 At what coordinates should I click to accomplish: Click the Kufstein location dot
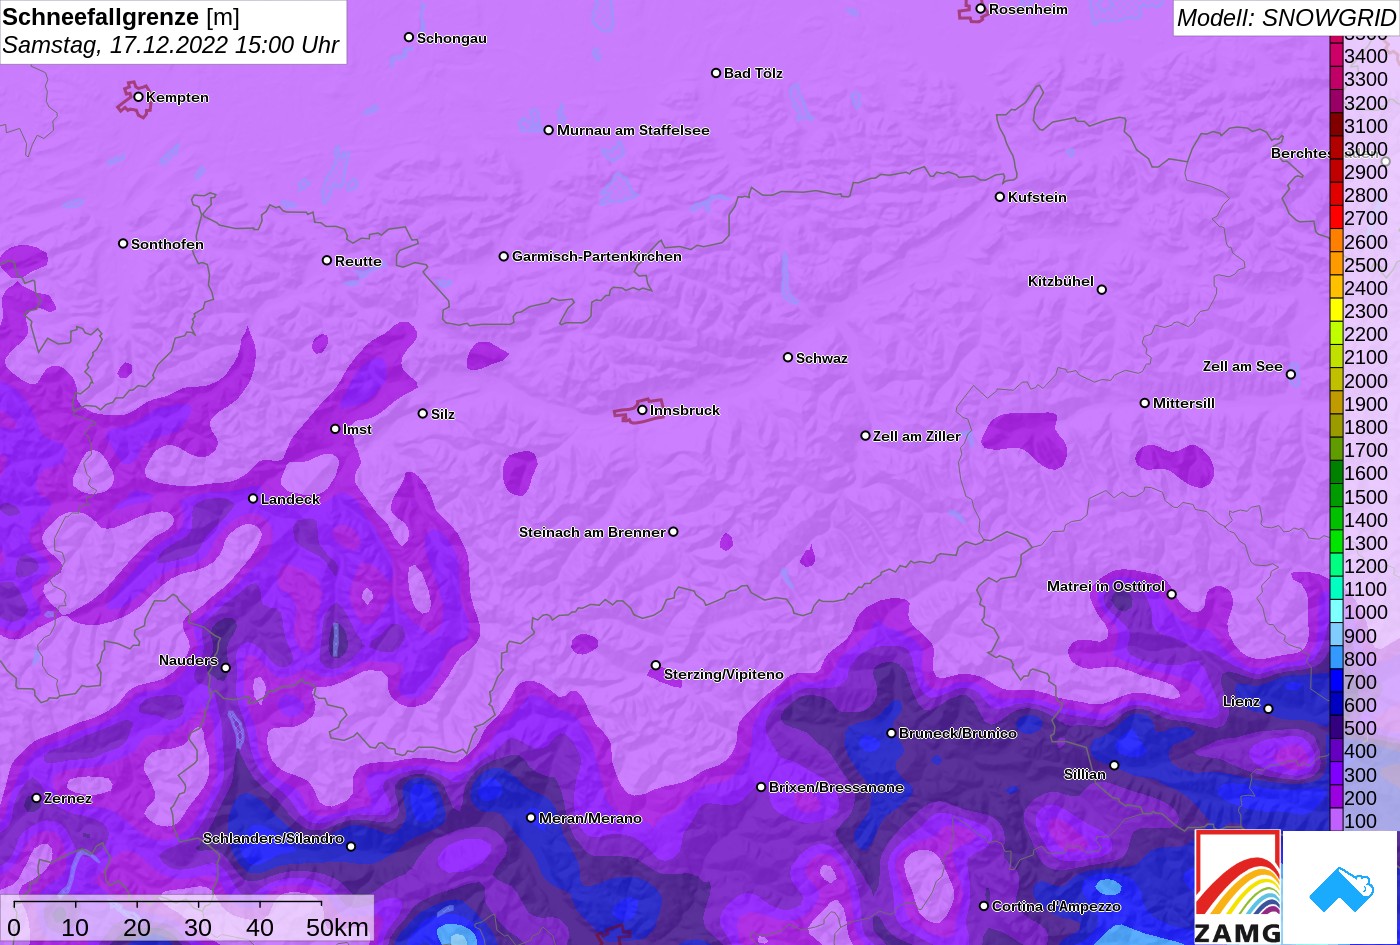coord(999,197)
